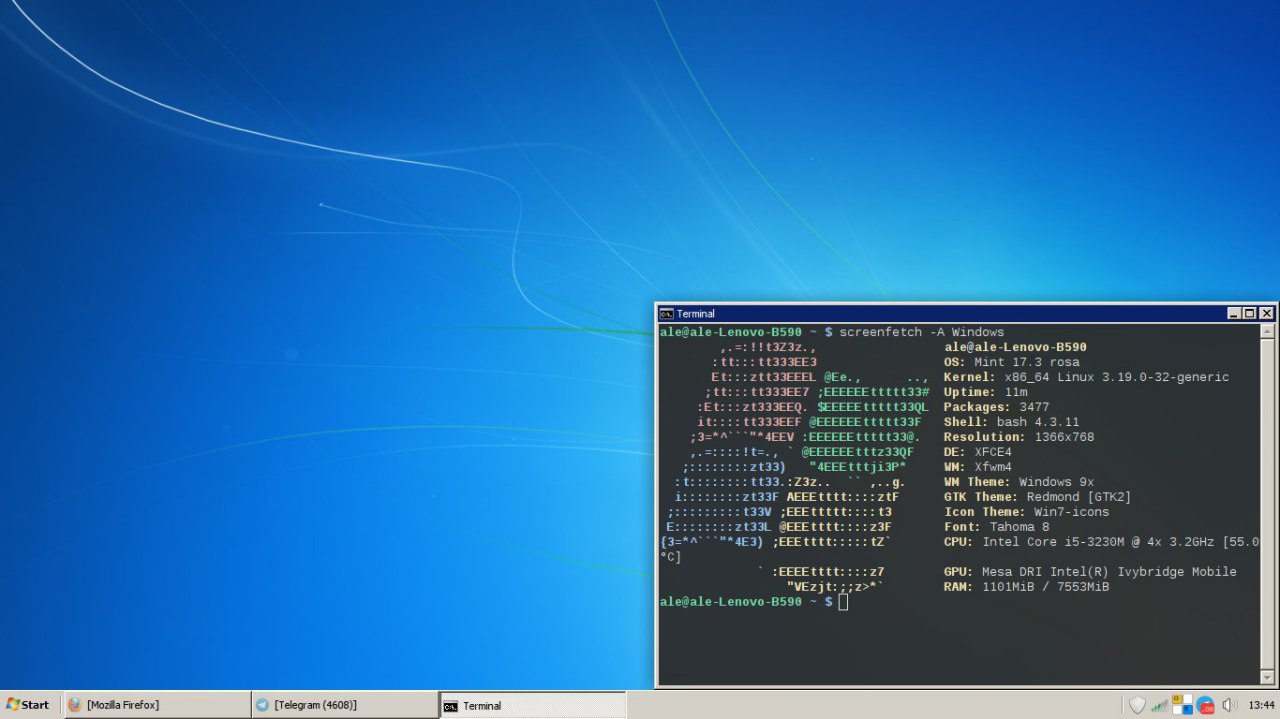Click the 'Shell: bash 4.3.11' line
Image resolution: width=1280 pixels, height=719 pixels.
pos(1011,422)
